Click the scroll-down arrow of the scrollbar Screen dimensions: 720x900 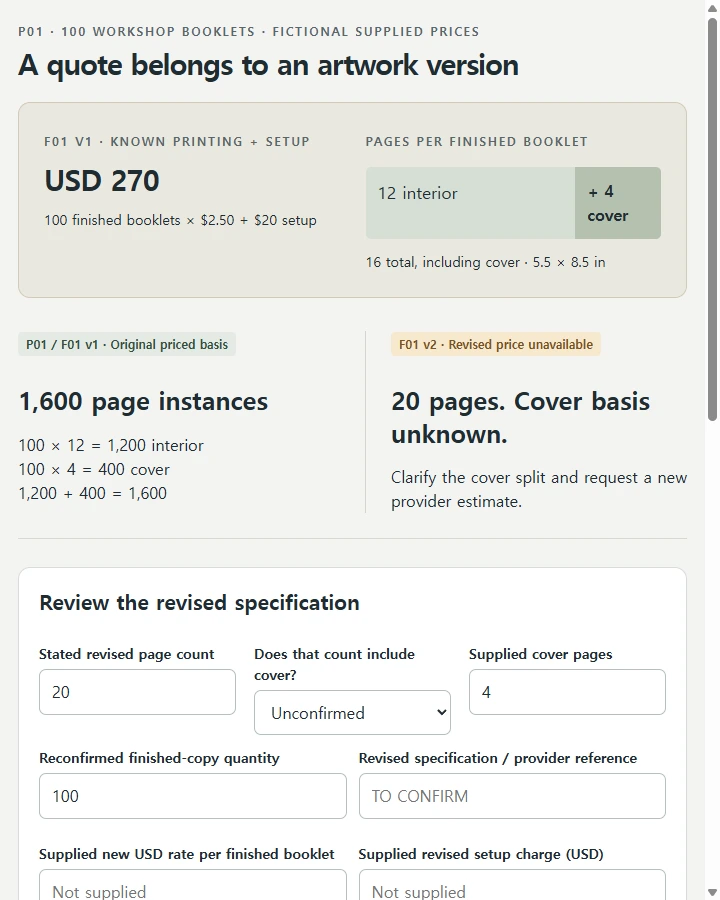coord(713,892)
